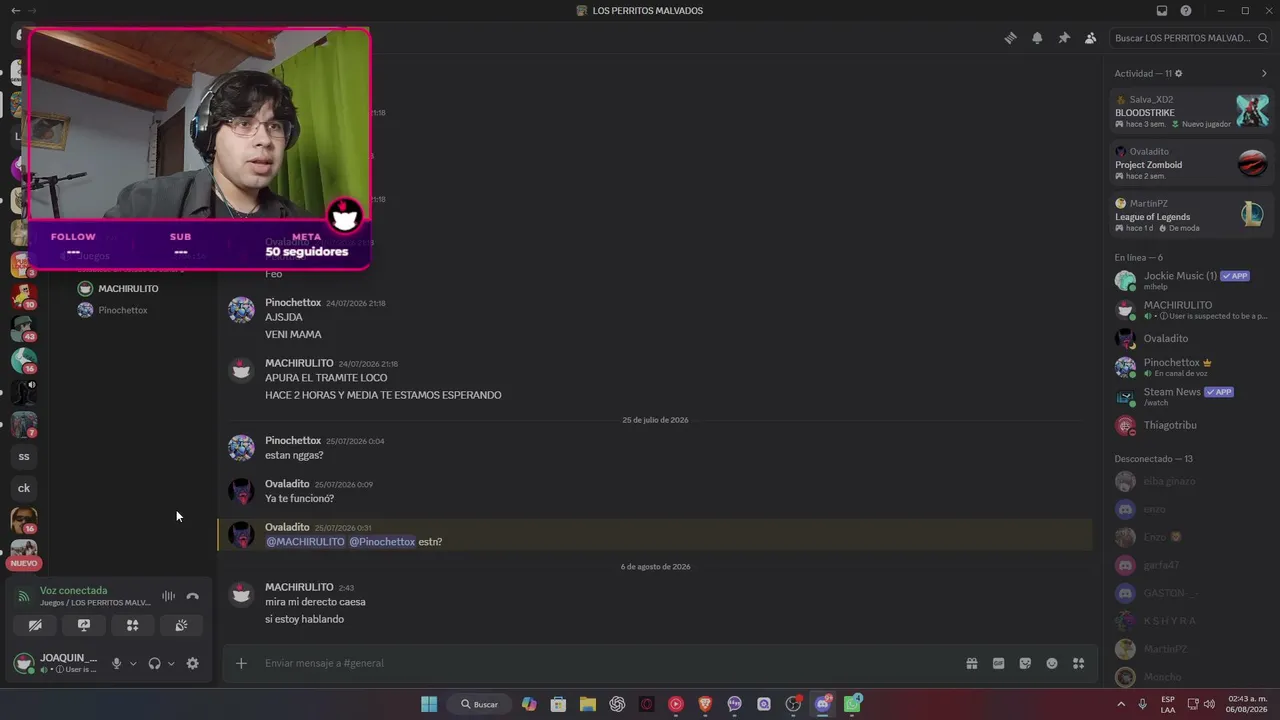1280x720 pixels.
Task: Open user settings gear
Action: tap(192, 663)
